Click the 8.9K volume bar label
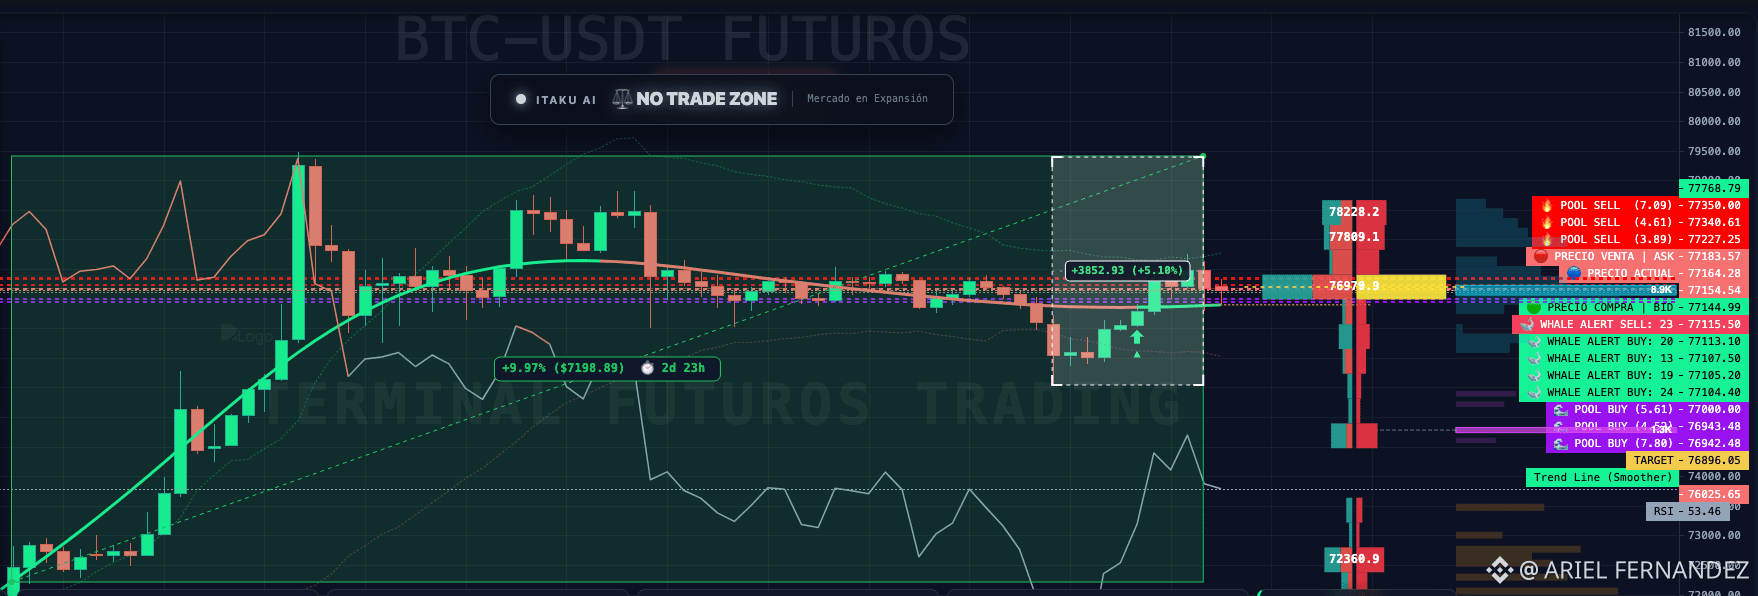 pos(1661,290)
